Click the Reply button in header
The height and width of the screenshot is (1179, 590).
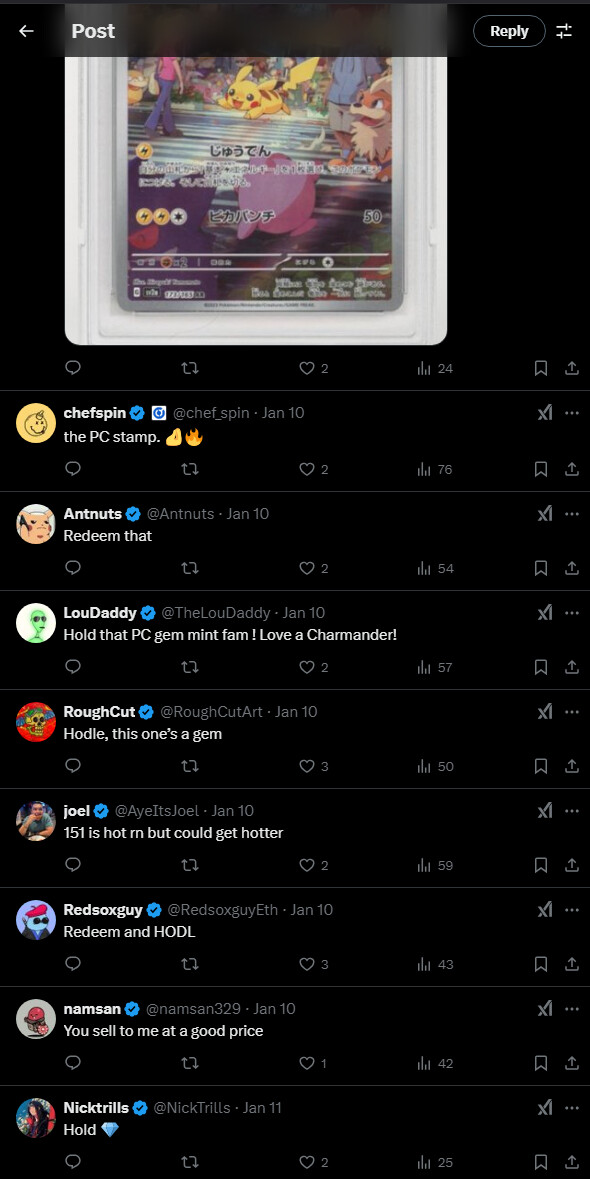coord(509,31)
